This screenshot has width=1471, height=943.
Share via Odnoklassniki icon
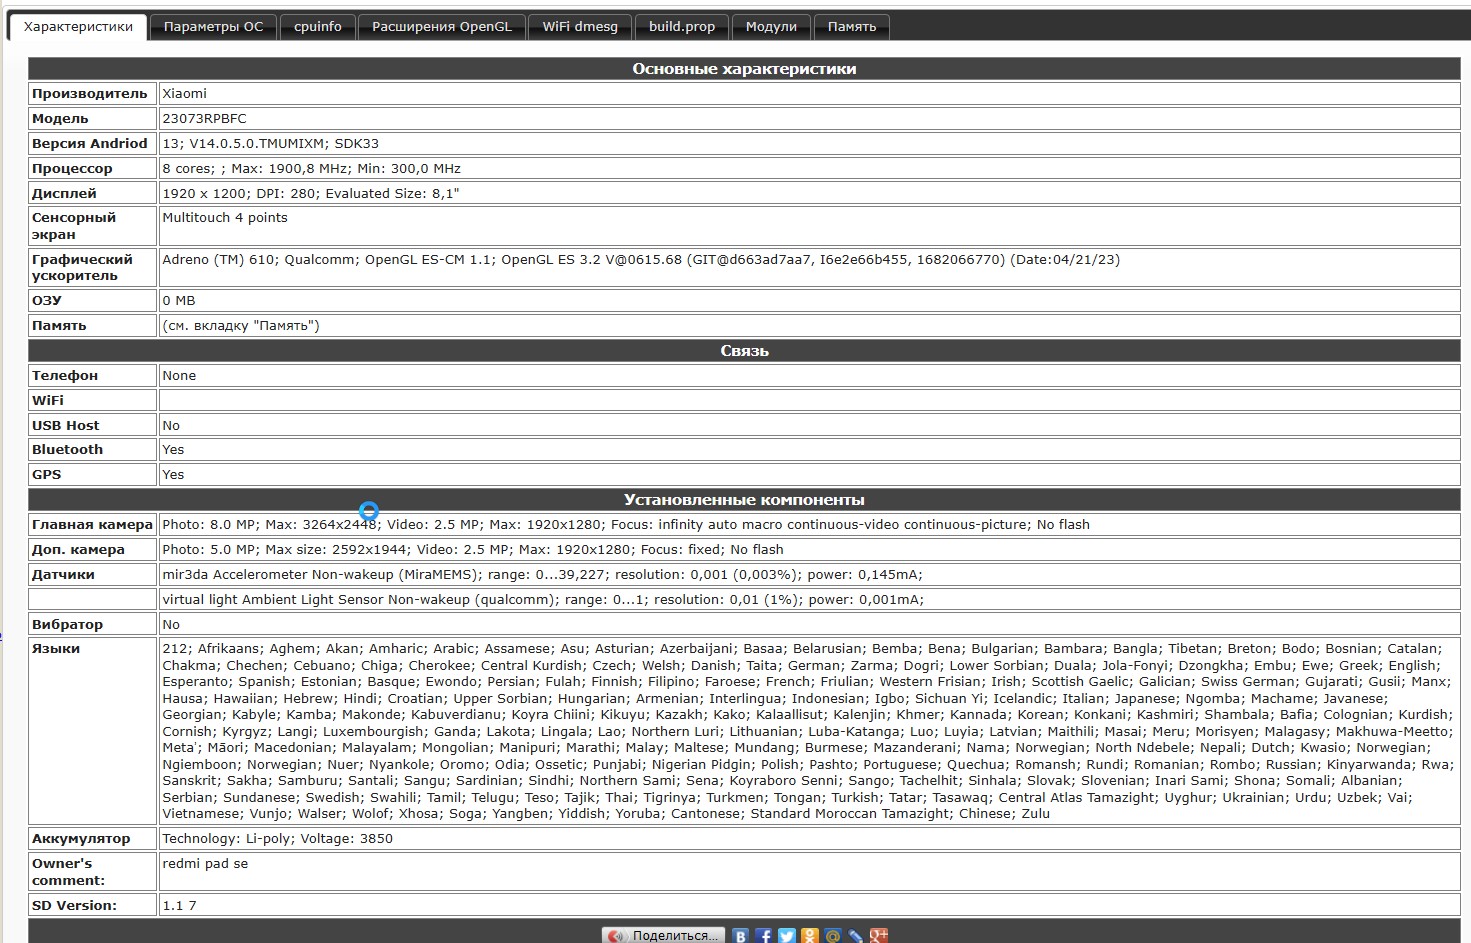coord(810,936)
